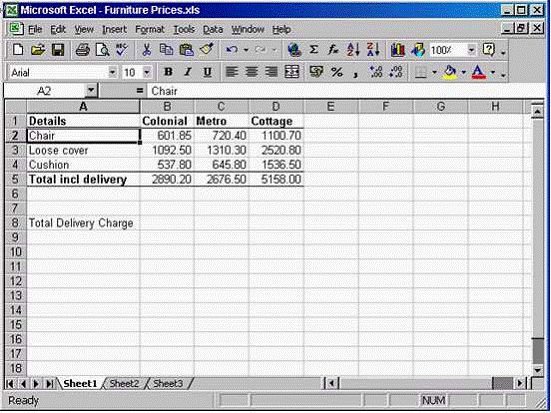This screenshot has height=413, width=551.
Task: Expand the Arial font name dropdown
Action: pos(112,72)
